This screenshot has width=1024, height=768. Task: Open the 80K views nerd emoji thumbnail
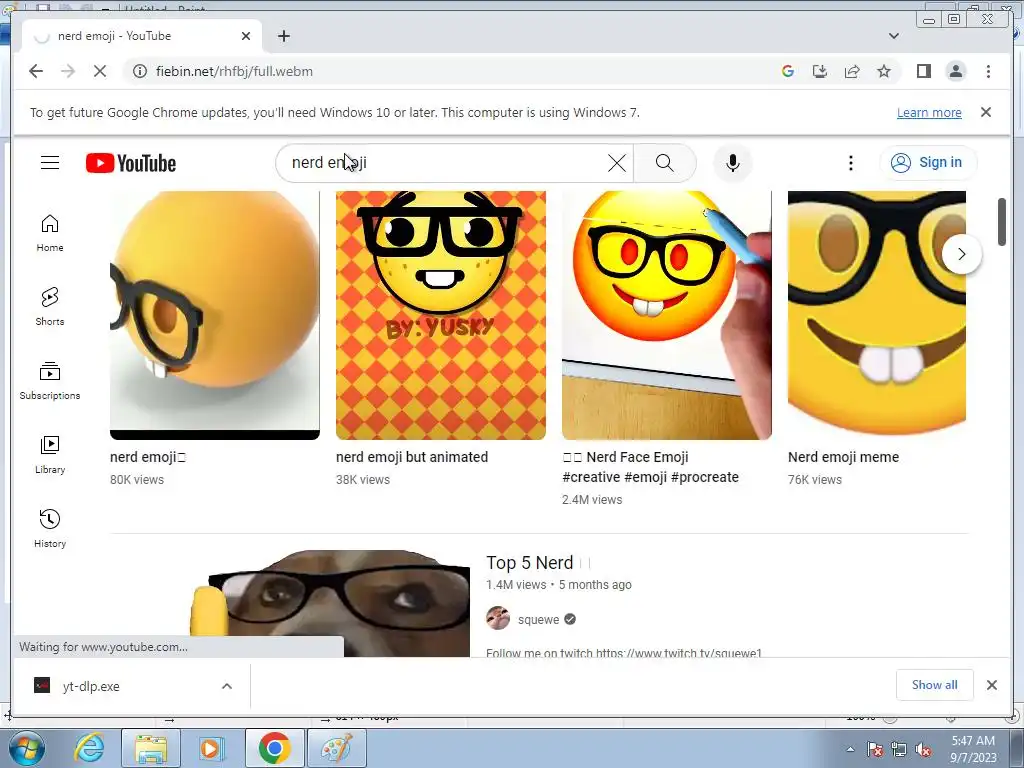coord(215,315)
